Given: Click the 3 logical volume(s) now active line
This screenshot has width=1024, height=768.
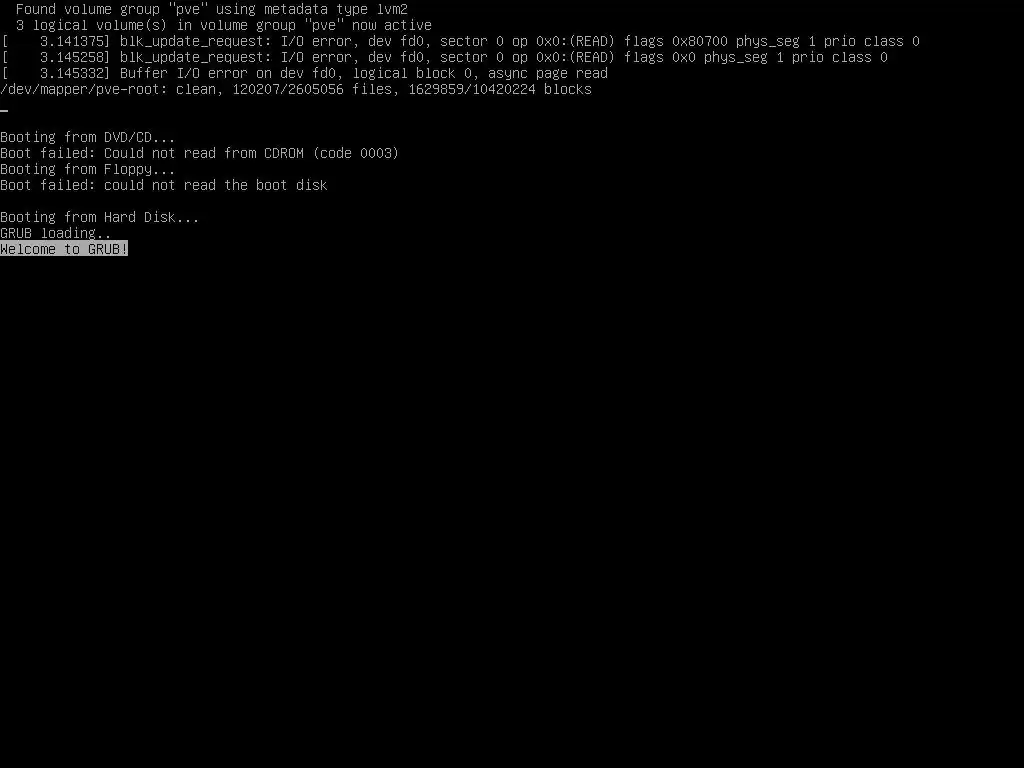Looking at the screenshot, I should tap(223, 25).
